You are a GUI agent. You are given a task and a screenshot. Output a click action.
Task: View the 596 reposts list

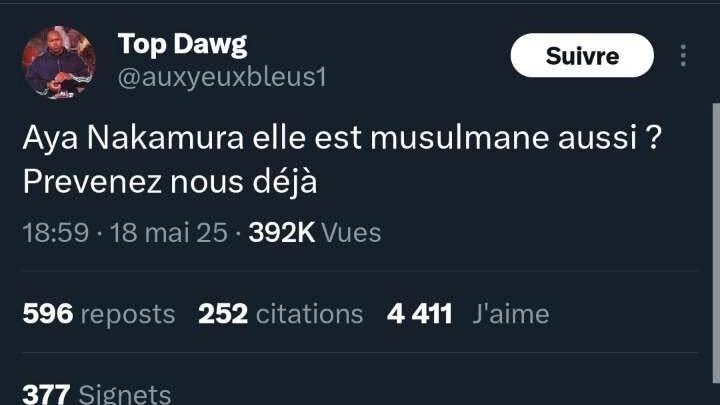coord(99,314)
